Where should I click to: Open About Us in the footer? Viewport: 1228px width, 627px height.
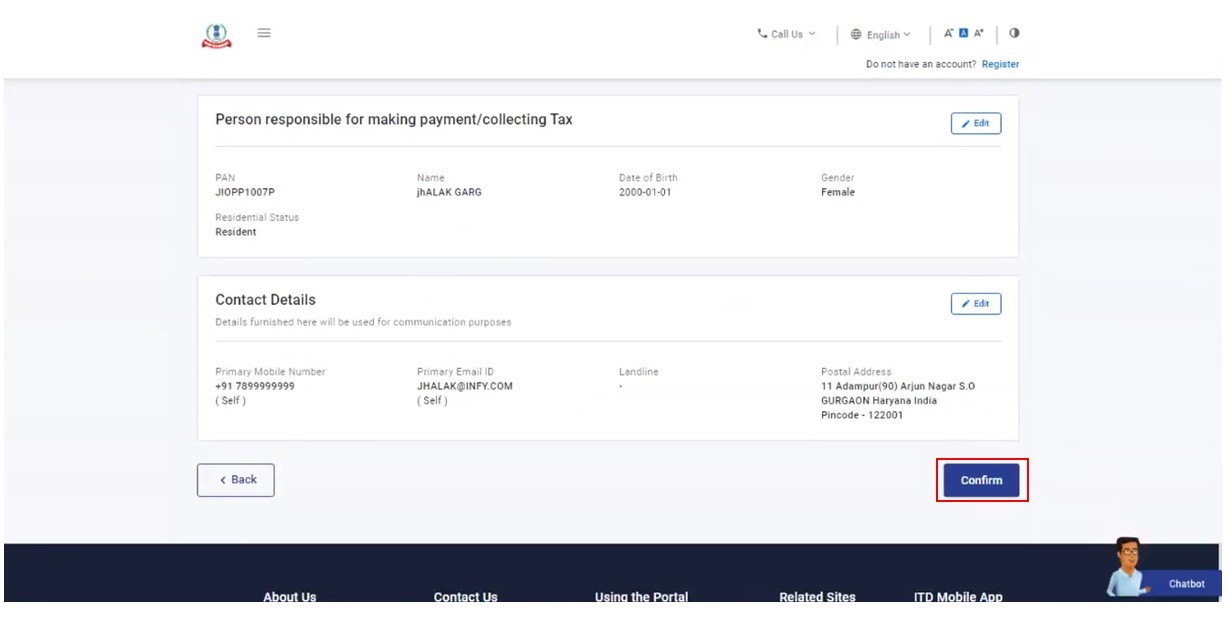(289, 597)
